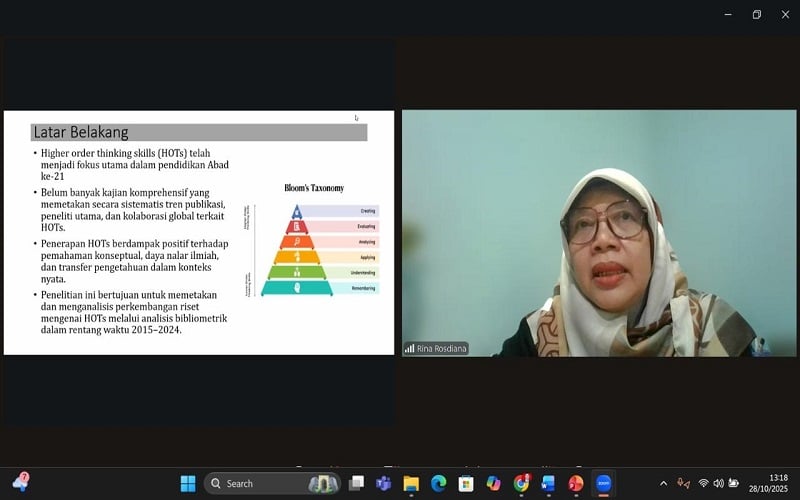Open the weather widgets panel

pyautogui.click(x=20, y=484)
